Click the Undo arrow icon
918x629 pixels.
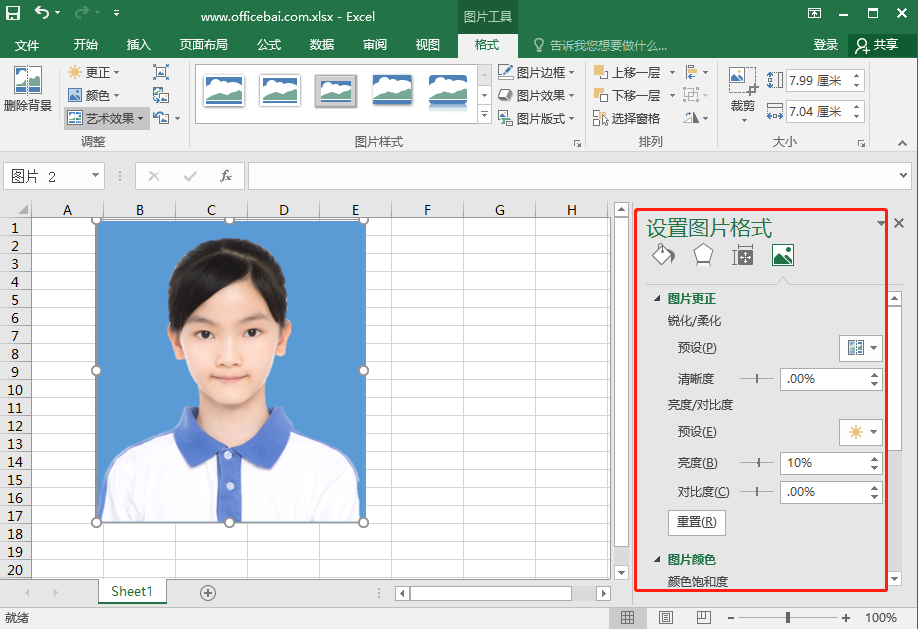pyautogui.click(x=42, y=14)
